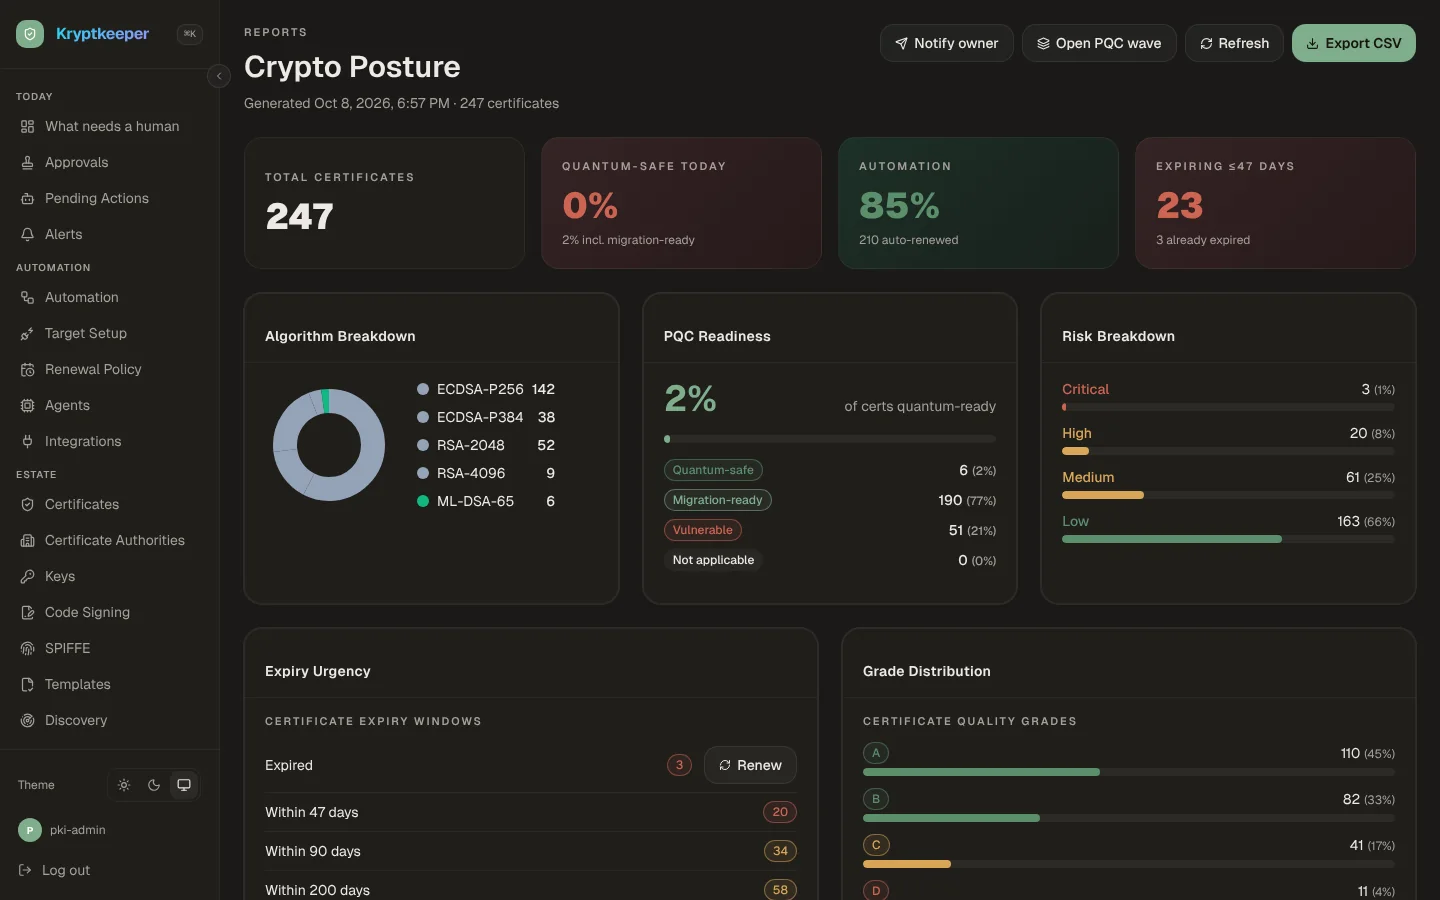Click the Discovery radar icon
This screenshot has height=900, width=1440.
(x=27, y=720)
